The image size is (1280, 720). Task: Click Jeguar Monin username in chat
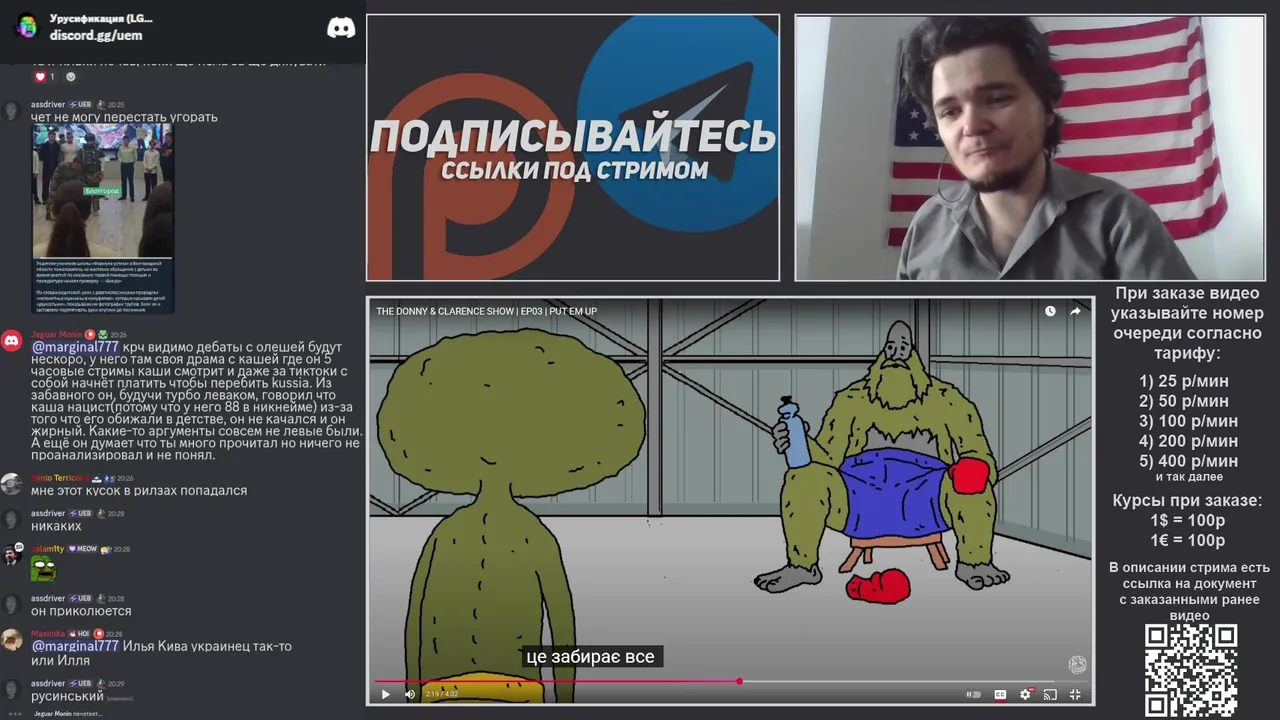[x=57, y=334]
